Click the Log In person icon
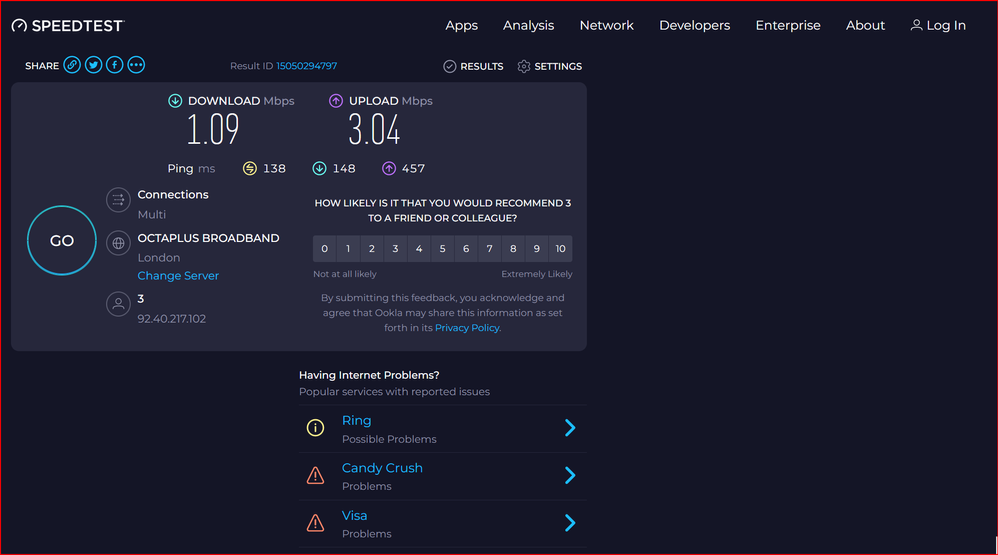This screenshot has height=555, width=998. tap(916, 25)
